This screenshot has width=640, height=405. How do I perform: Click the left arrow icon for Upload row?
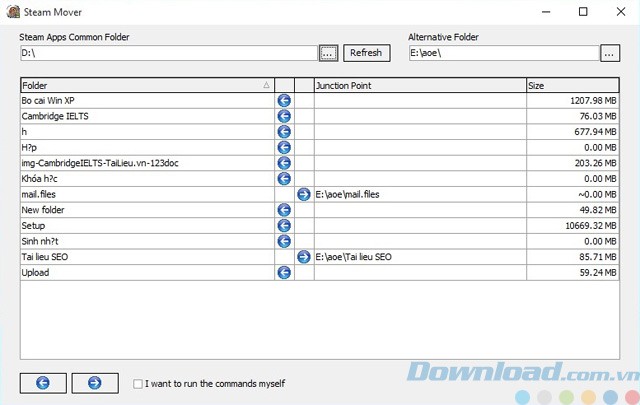tap(284, 272)
